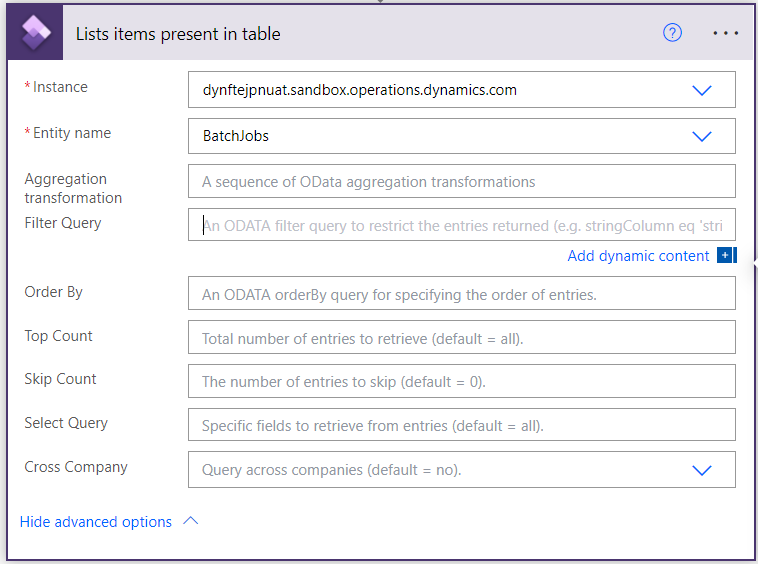The width and height of the screenshot is (758, 564).
Task: Click the Skip Count input field
Action: (462, 381)
